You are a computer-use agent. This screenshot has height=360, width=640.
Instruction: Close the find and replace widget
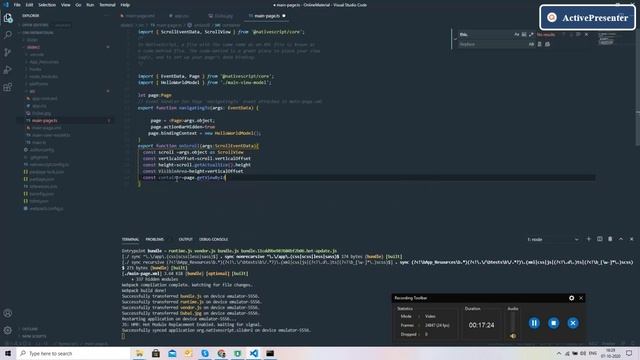pyautogui.click(x=587, y=35)
